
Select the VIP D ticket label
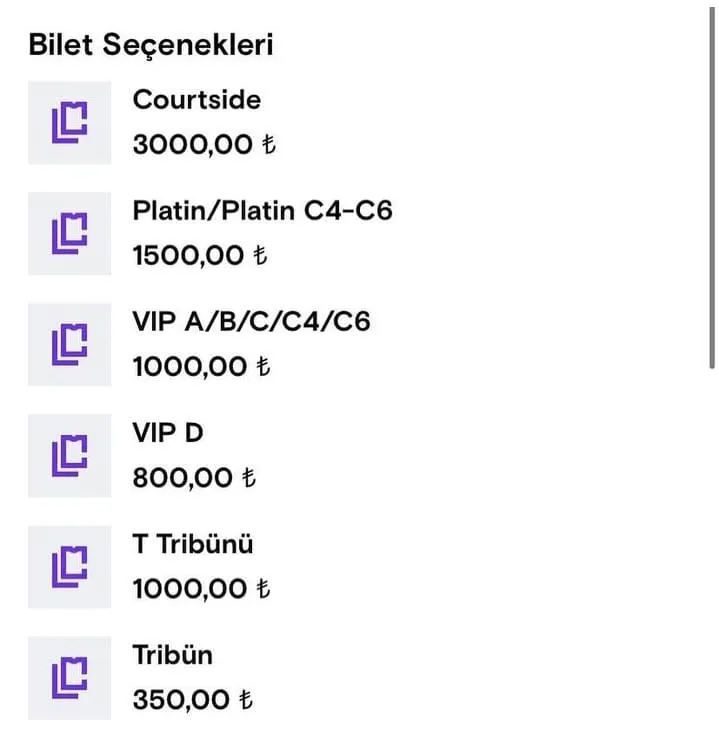[168, 433]
